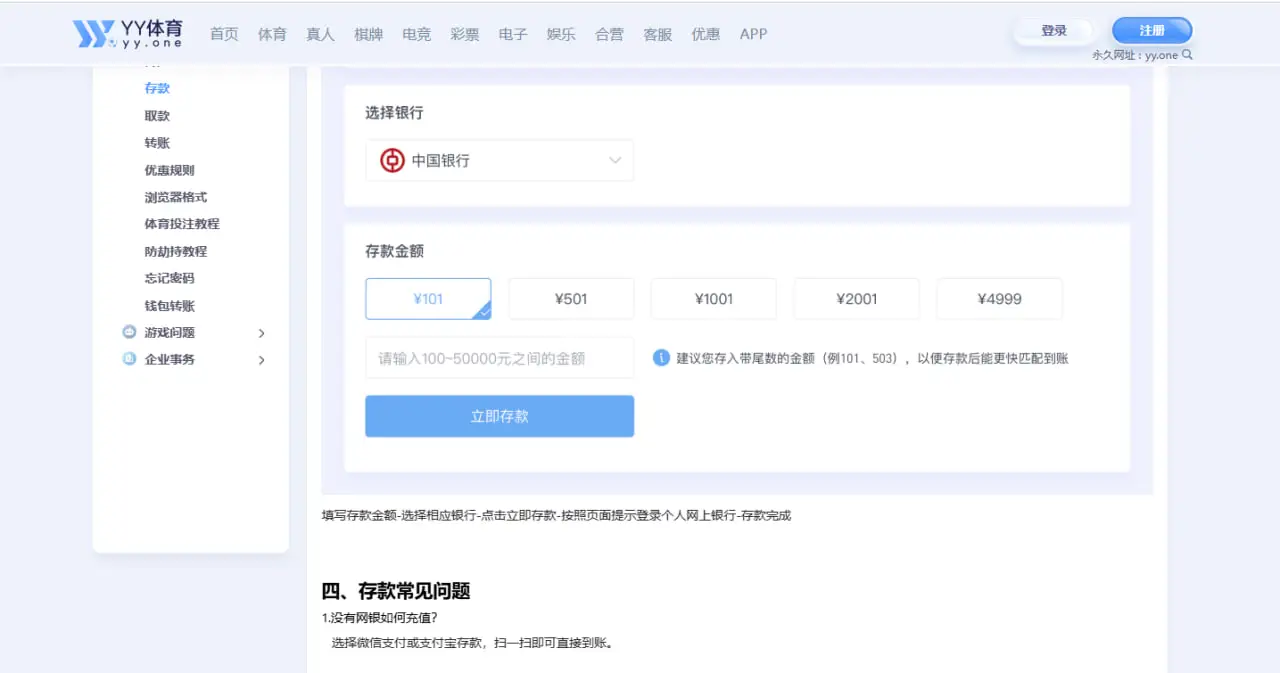
Task: Select the ¥1001 deposit amount
Action: point(713,298)
